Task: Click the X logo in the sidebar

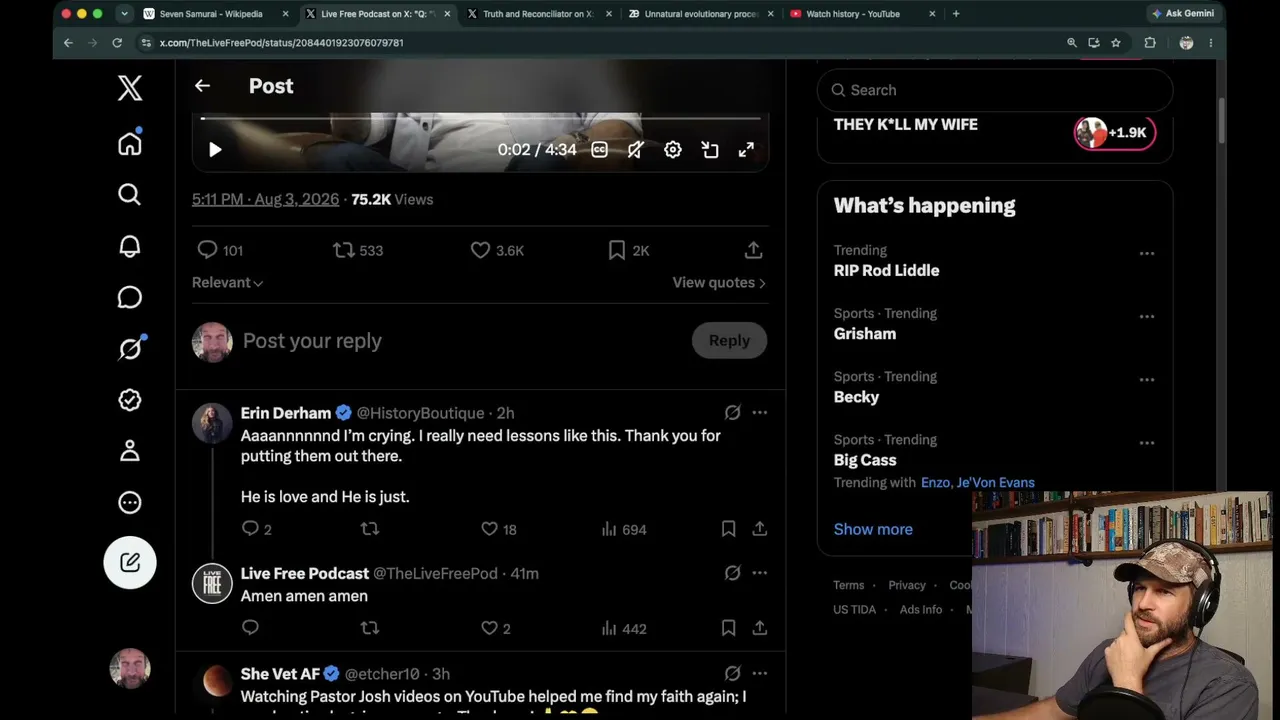Action: coord(130,88)
